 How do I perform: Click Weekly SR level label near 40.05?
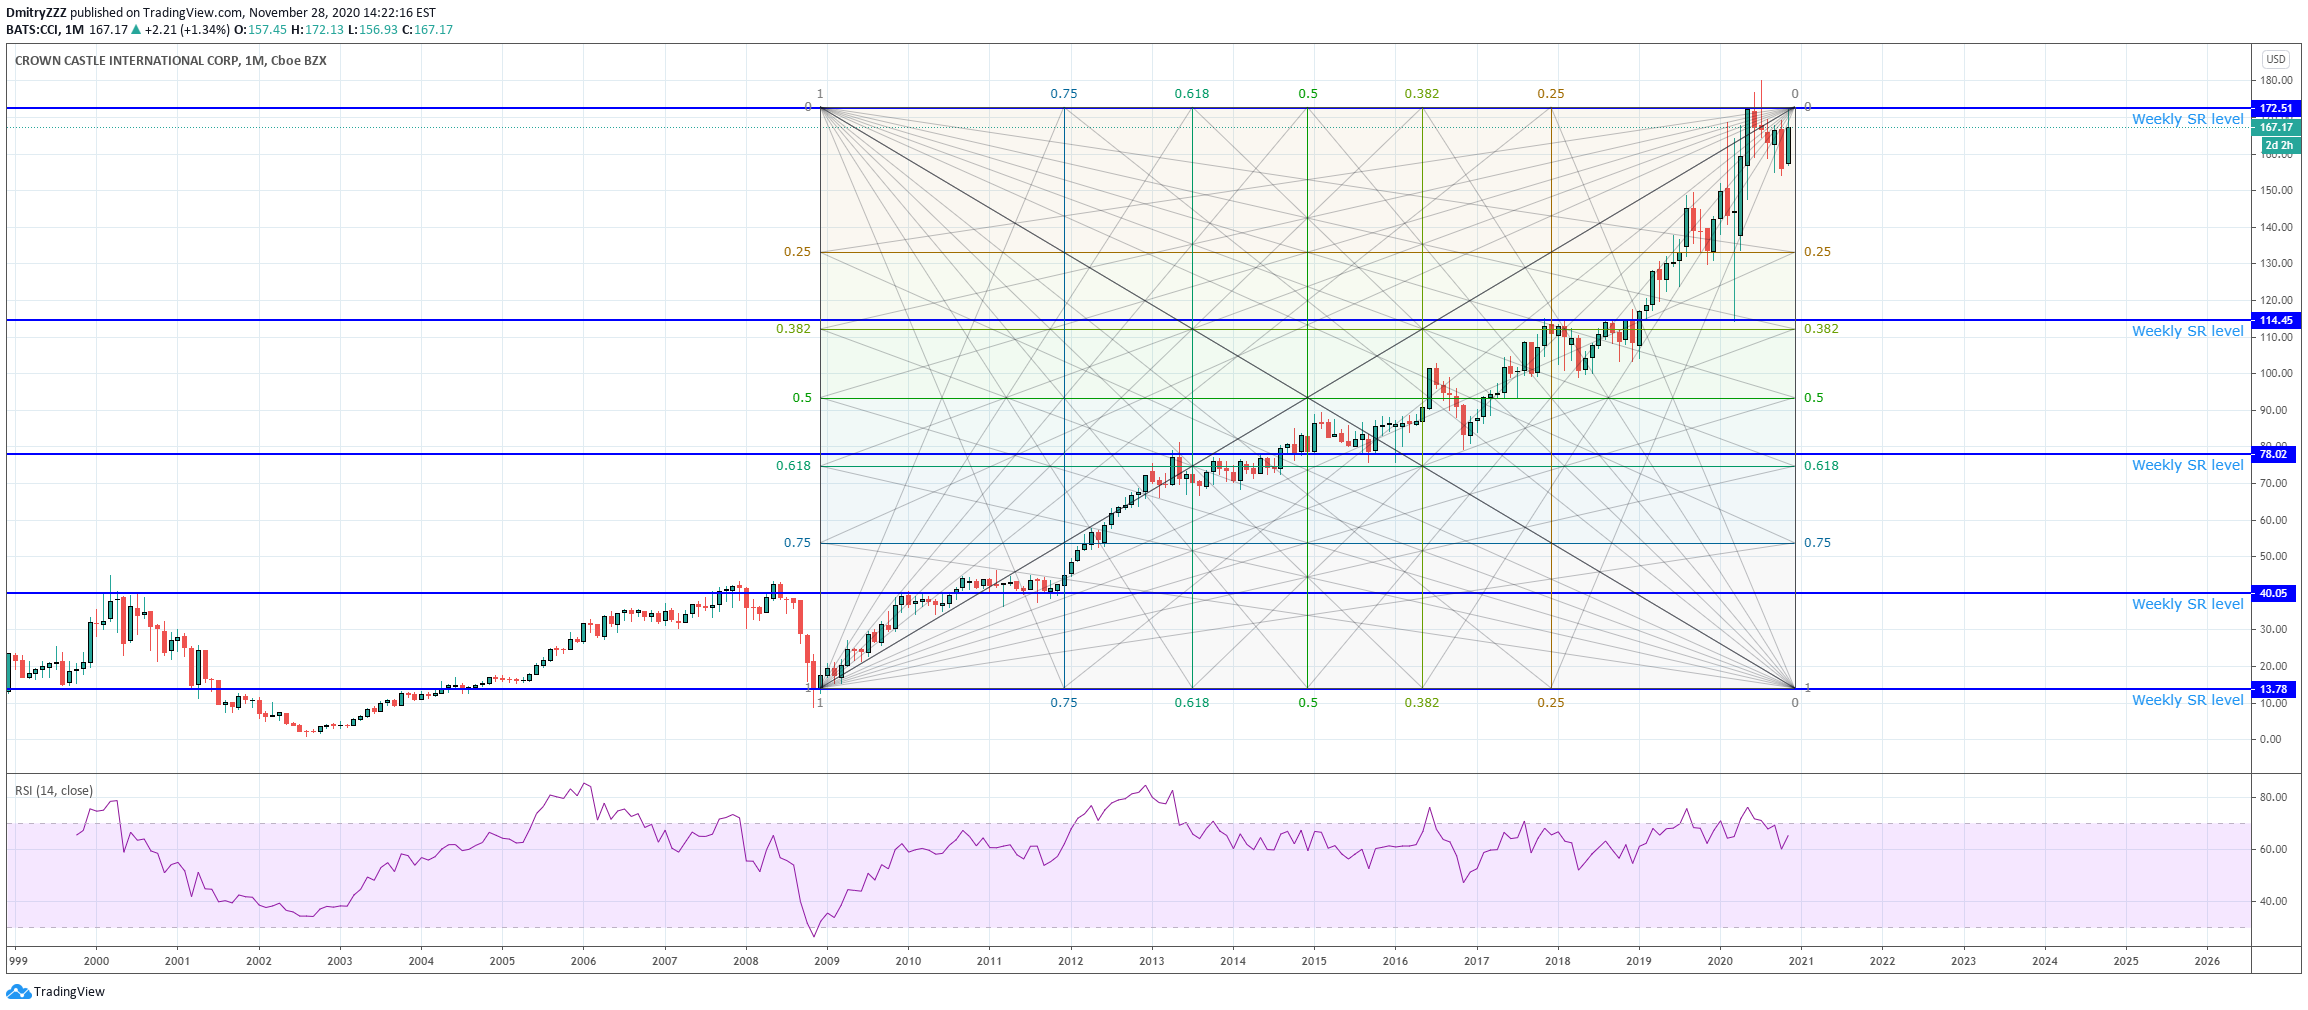point(2187,604)
